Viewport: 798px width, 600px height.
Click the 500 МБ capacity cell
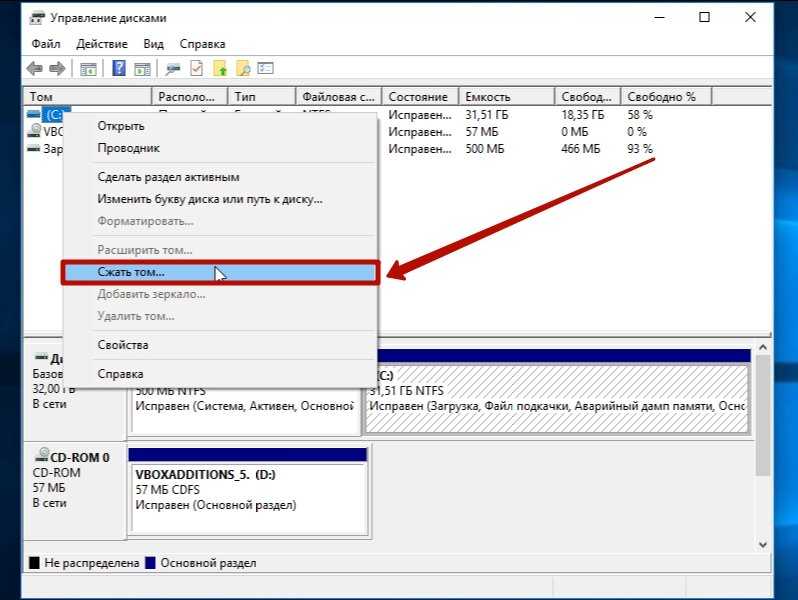(x=484, y=149)
